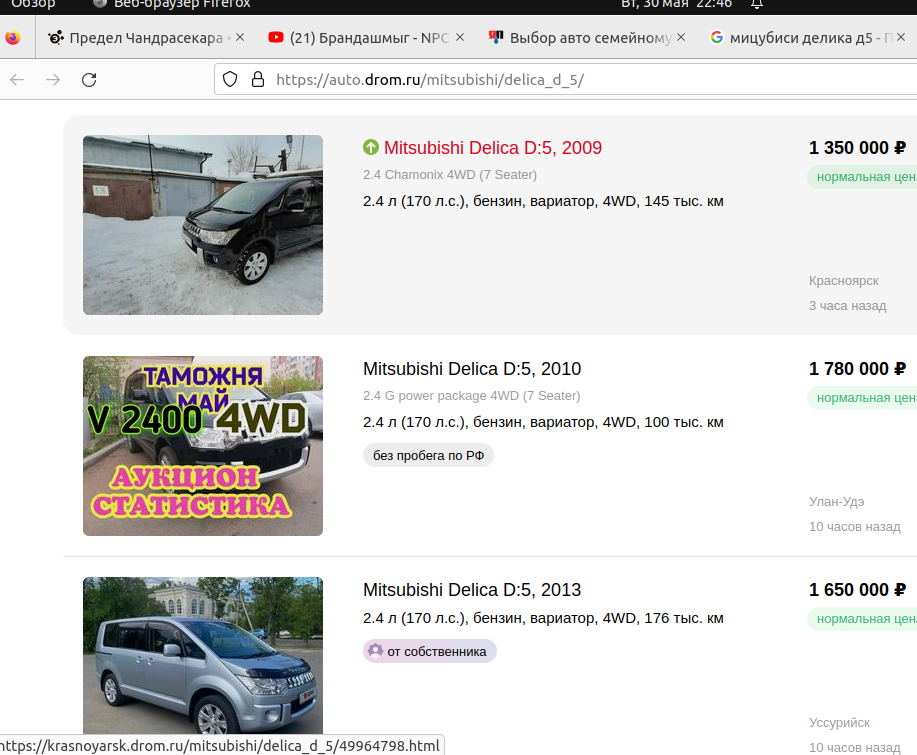Go back with the back arrow button
The image size is (917, 755).
click(17, 80)
